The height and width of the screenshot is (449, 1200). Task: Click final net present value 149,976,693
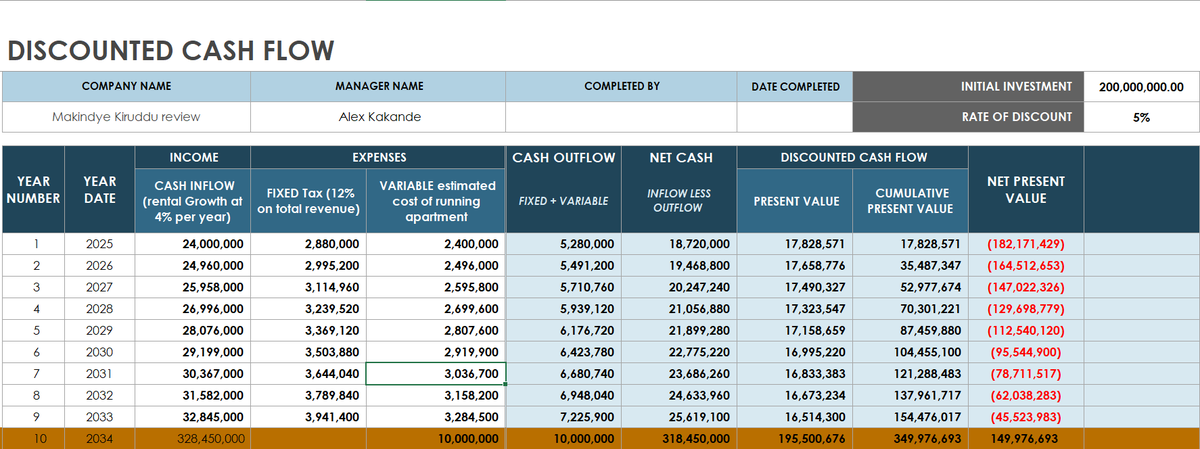(x=1026, y=439)
